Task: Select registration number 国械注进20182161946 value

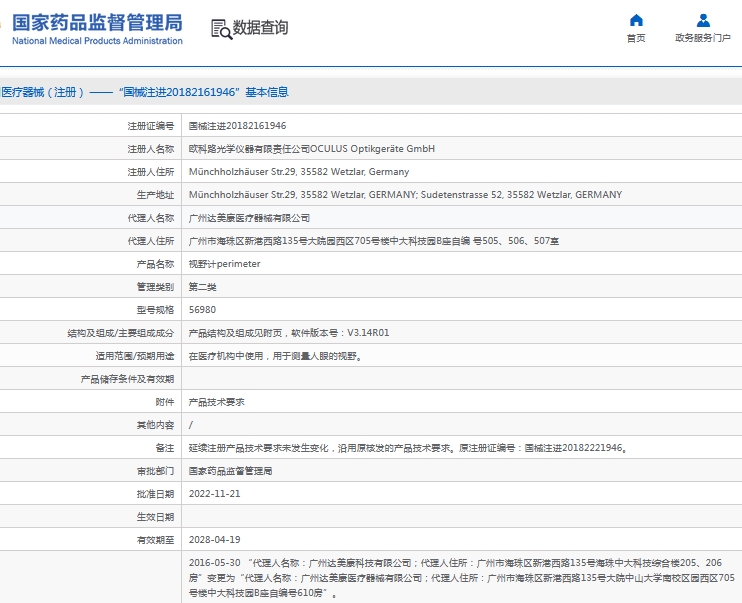Action: coord(237,125)
